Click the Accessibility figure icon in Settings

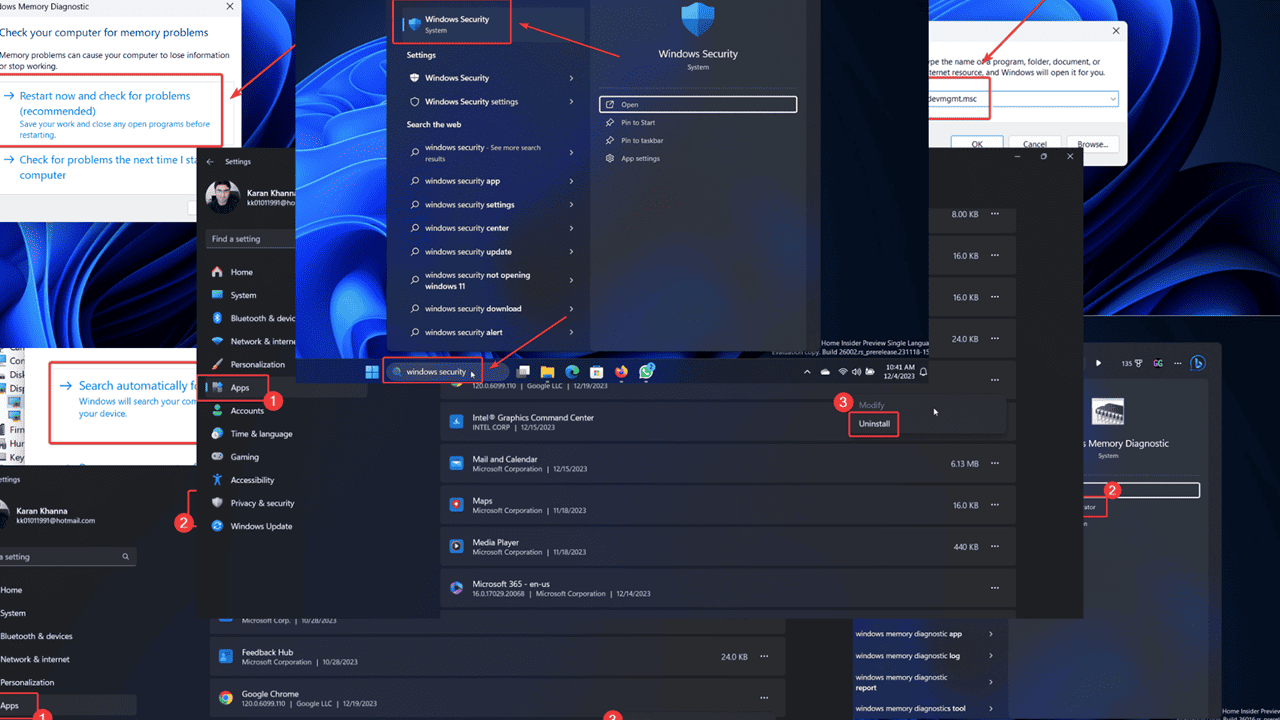click(217, 479)
